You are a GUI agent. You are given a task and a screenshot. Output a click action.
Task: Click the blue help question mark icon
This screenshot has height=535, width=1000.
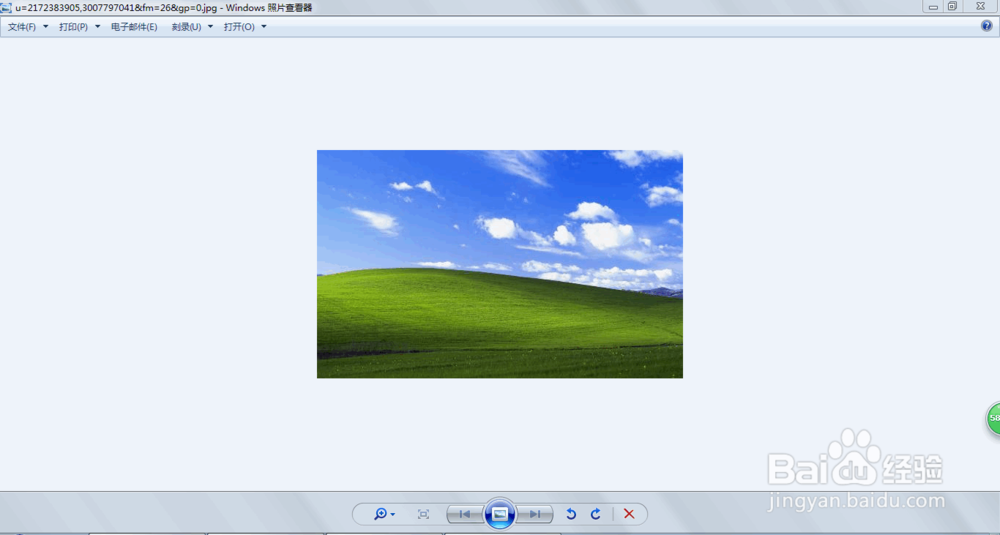(x=987, y=26)
